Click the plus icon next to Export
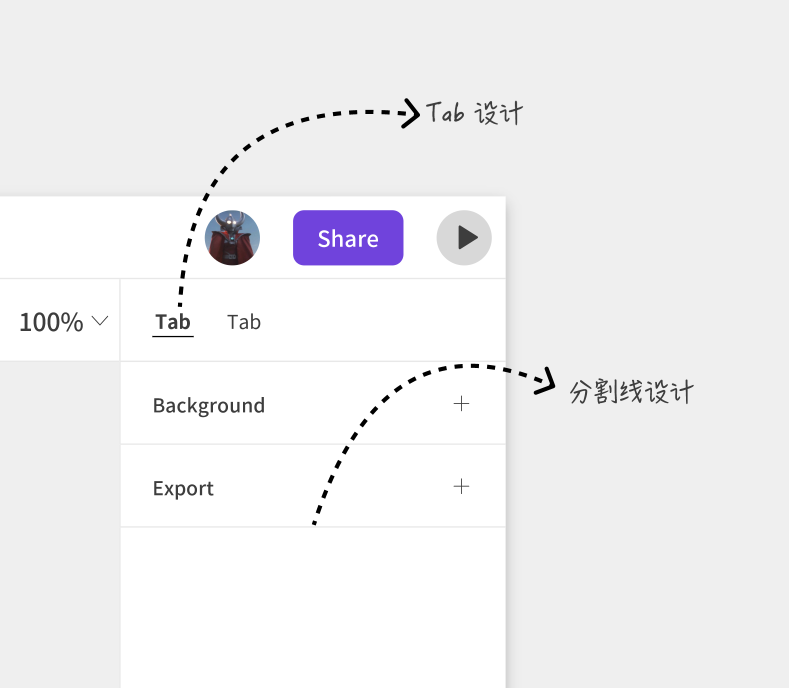 [461, 487]
